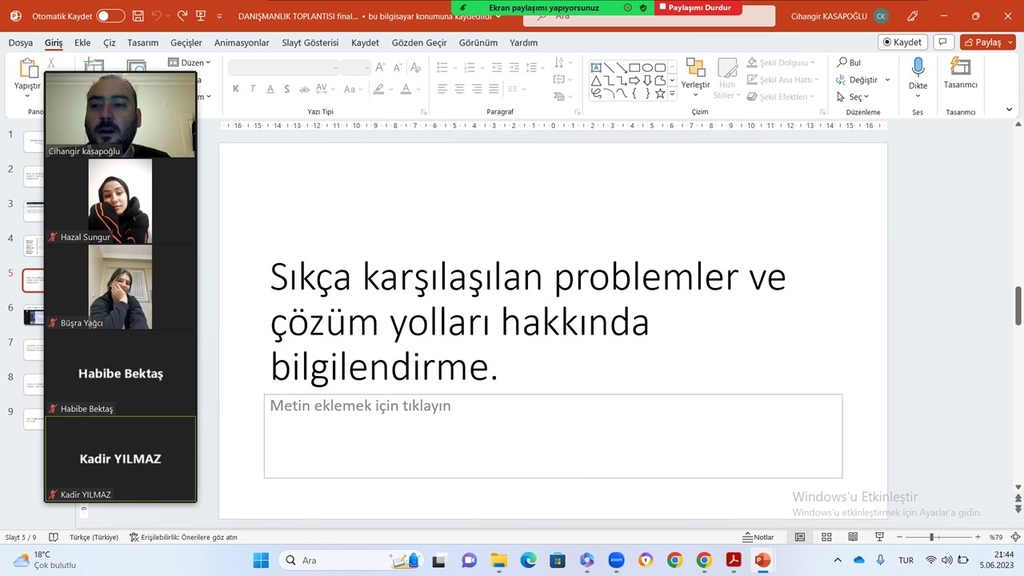This screenshot has width=1024, height=576.
Task: Expand the font size dropdown
Action: click(x=367, y=67)
